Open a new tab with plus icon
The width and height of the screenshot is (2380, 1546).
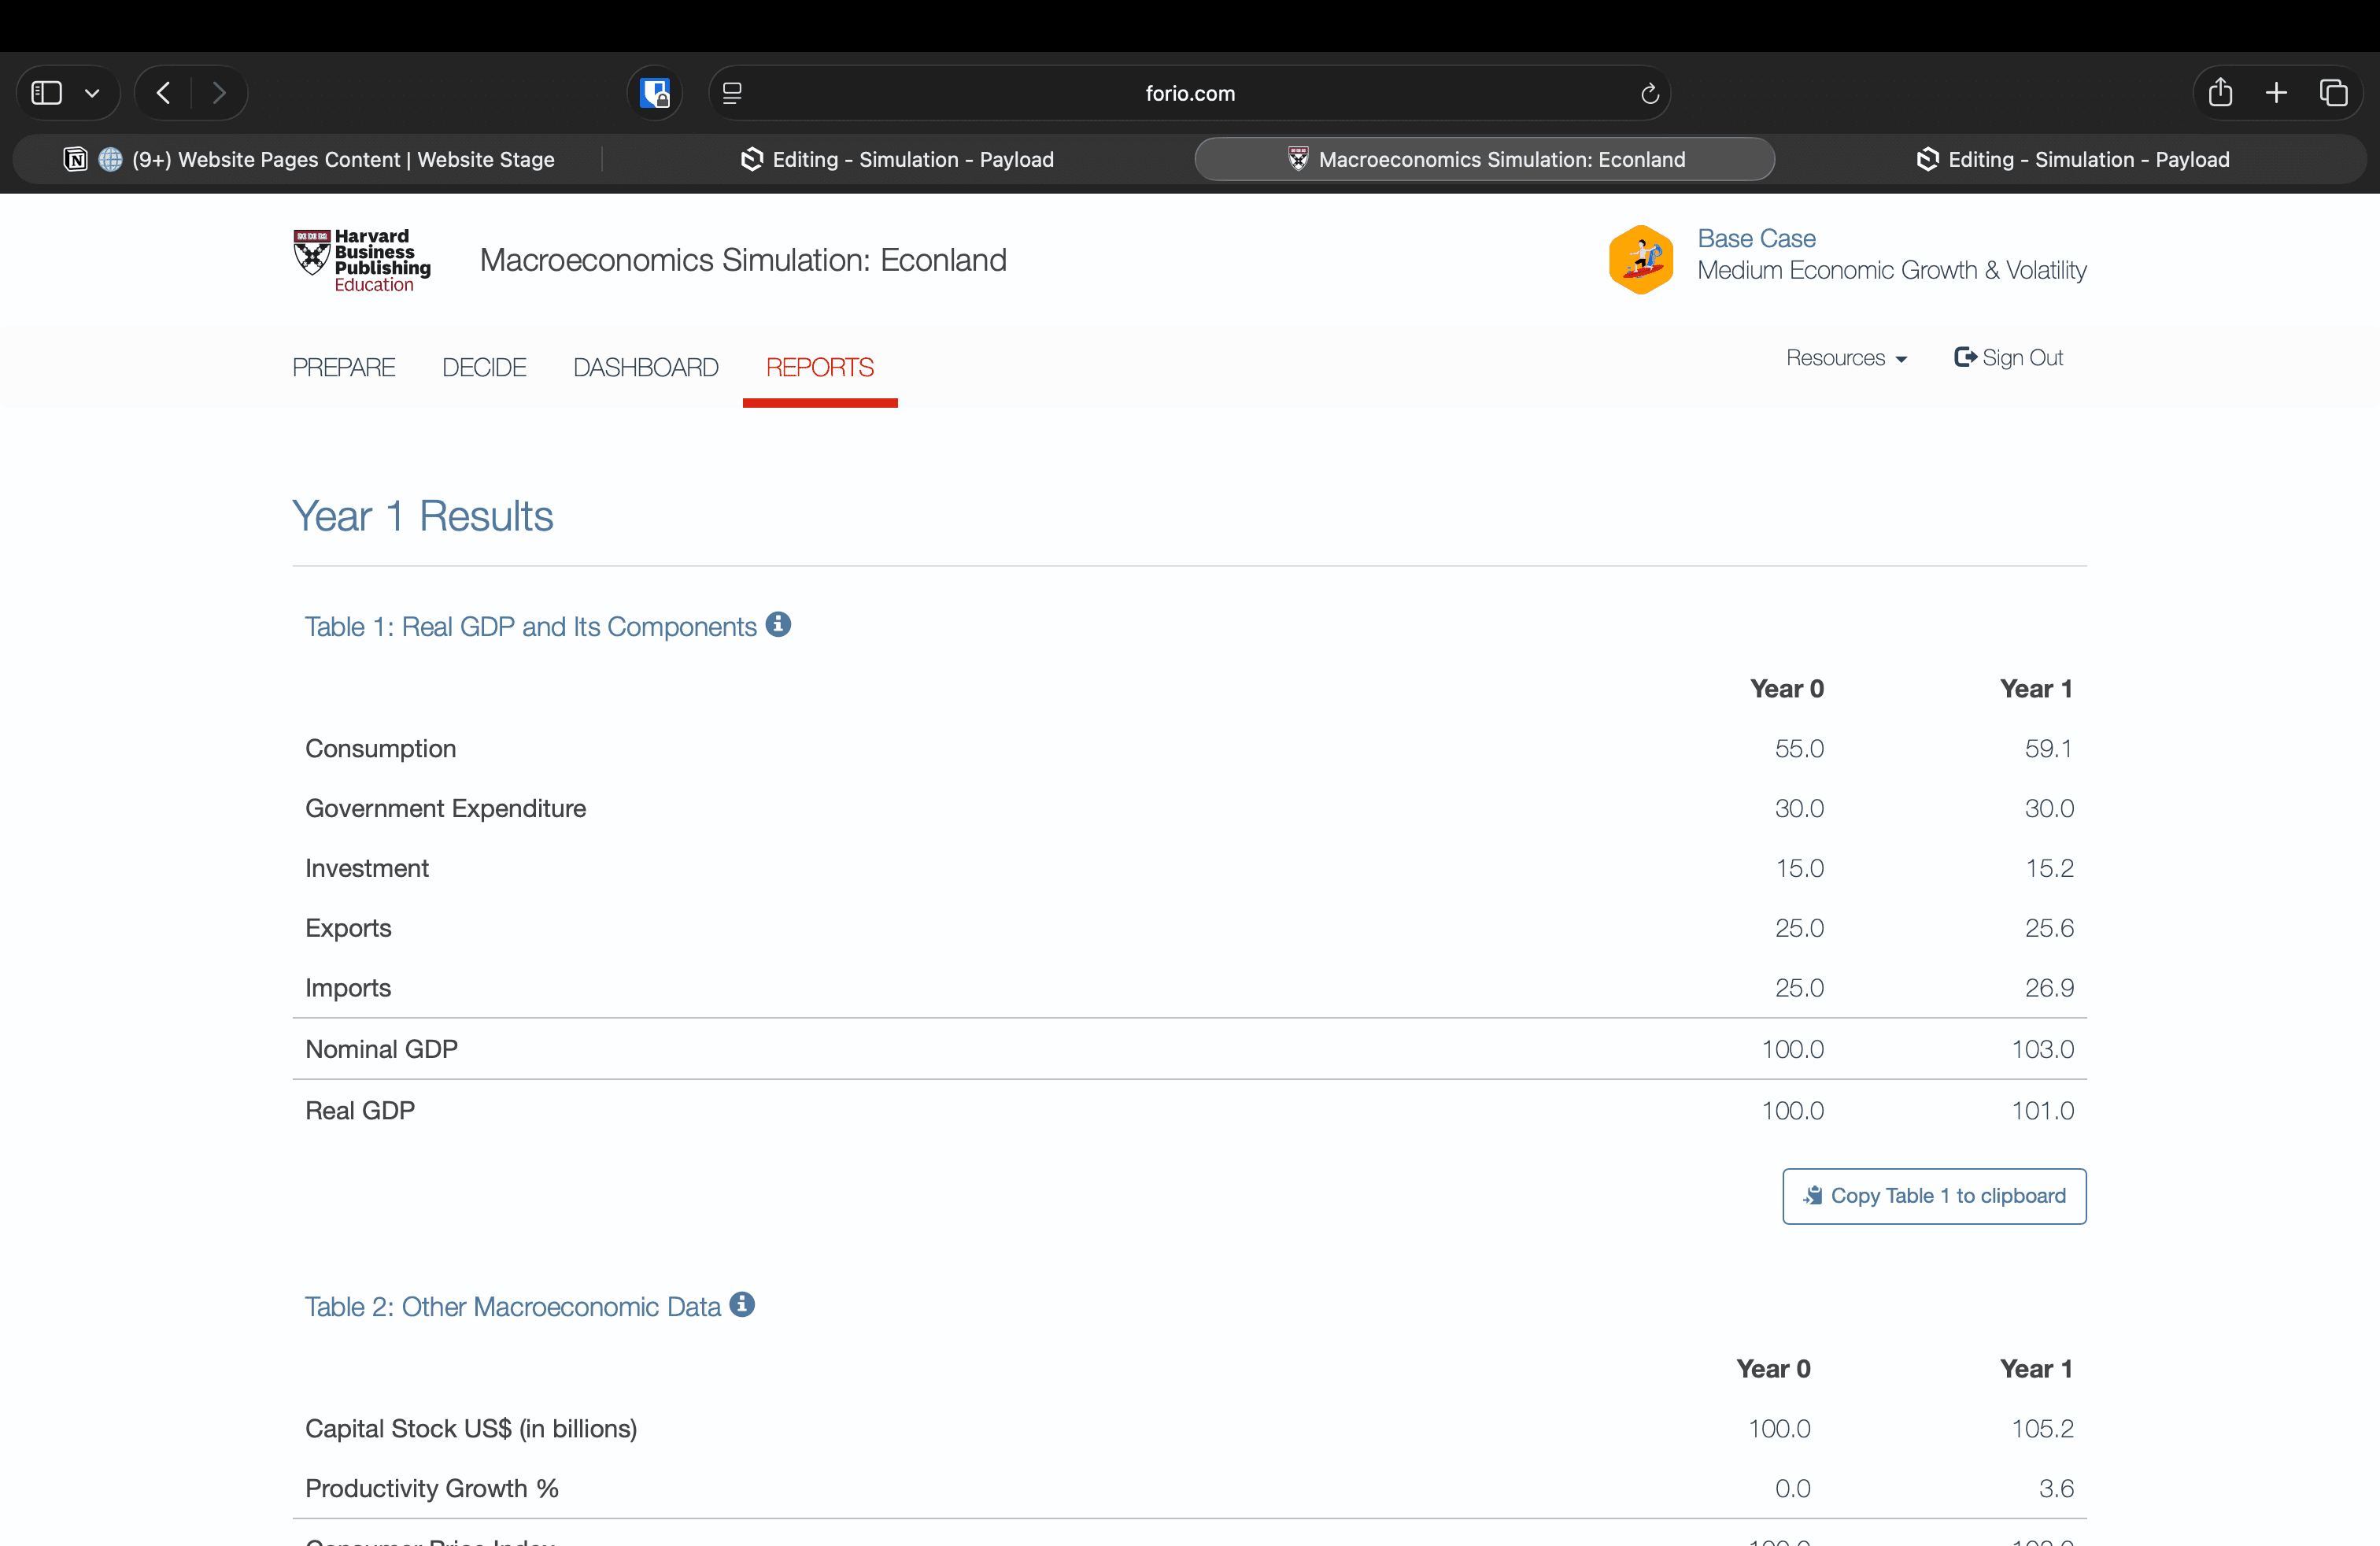2276,93
